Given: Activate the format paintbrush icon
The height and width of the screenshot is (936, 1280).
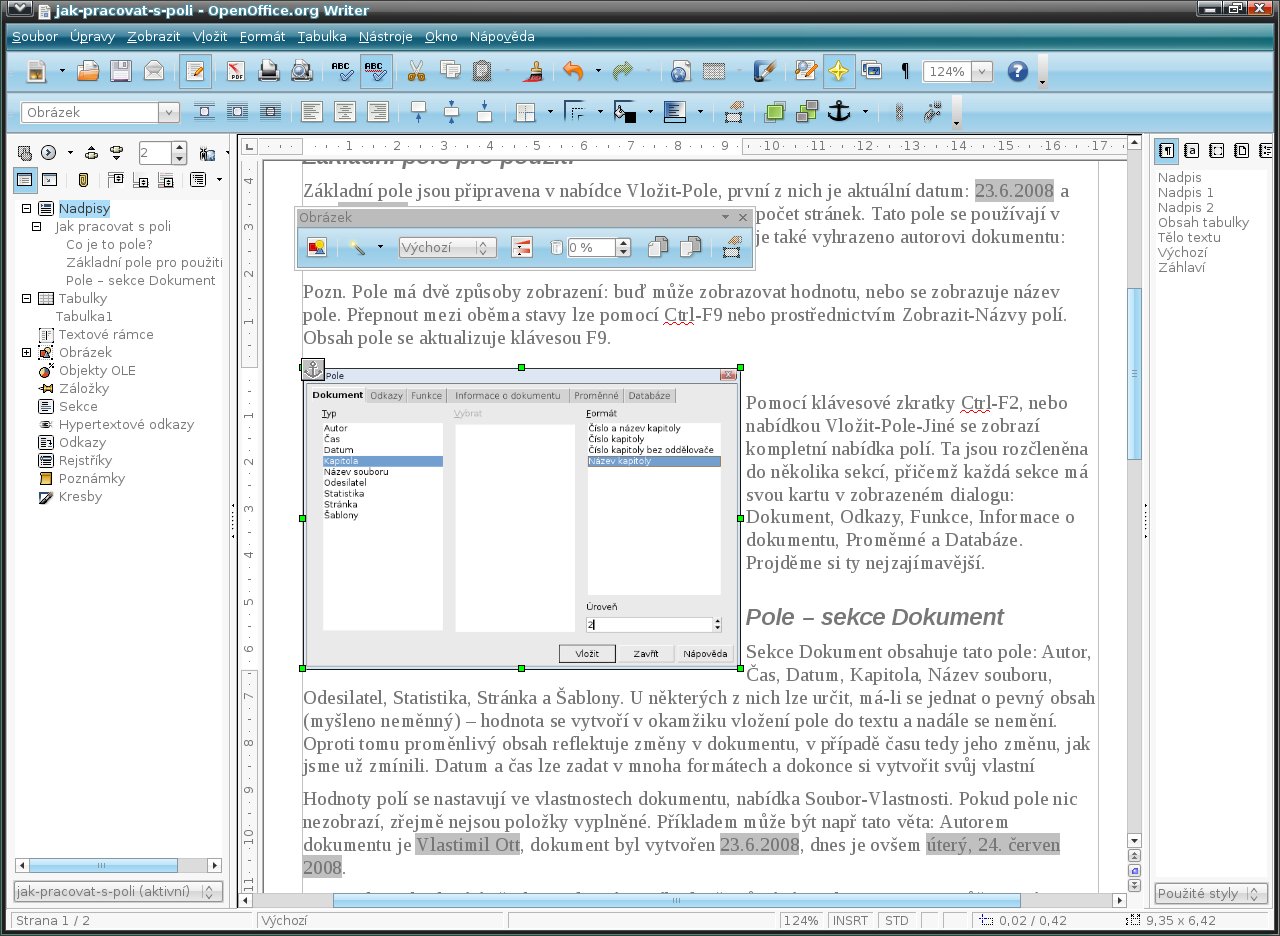Looking at the screenshot, I should 534,71.
